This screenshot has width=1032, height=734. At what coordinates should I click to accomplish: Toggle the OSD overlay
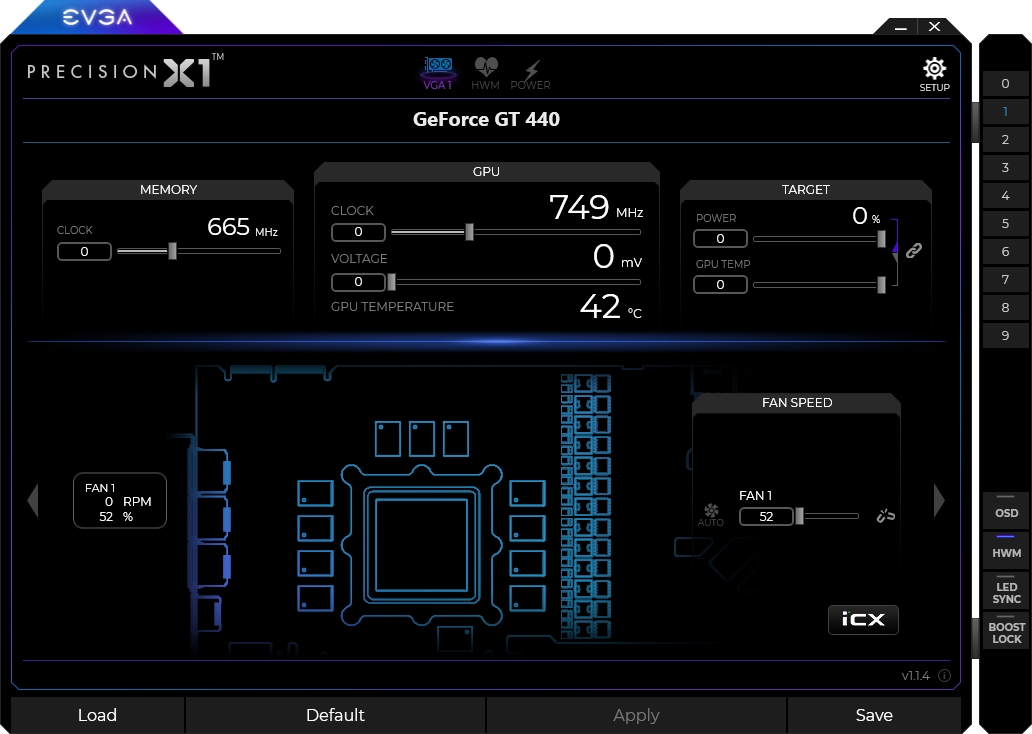tap(1006, 510)
